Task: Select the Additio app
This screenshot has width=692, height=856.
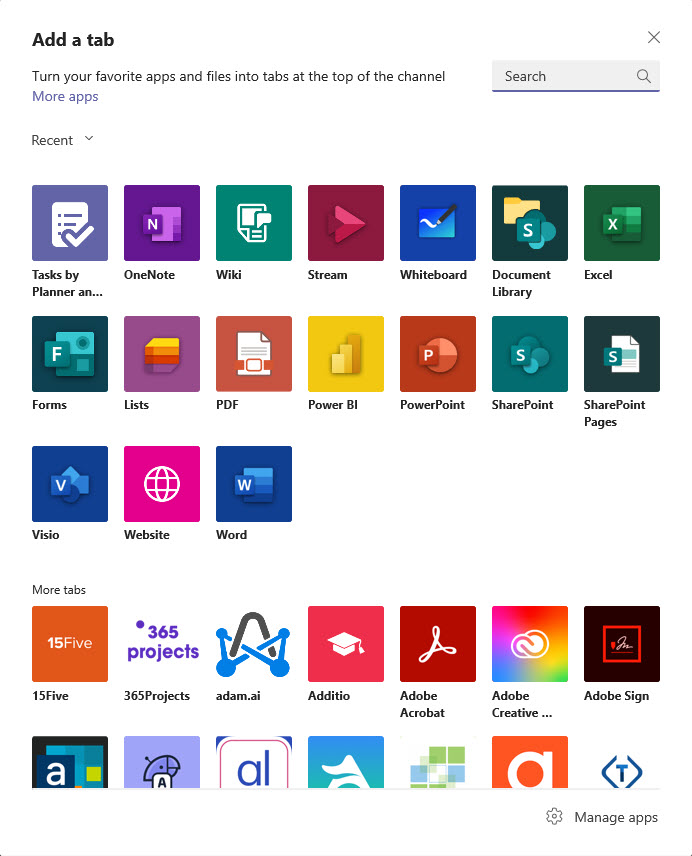Action: tap(345, 644)
